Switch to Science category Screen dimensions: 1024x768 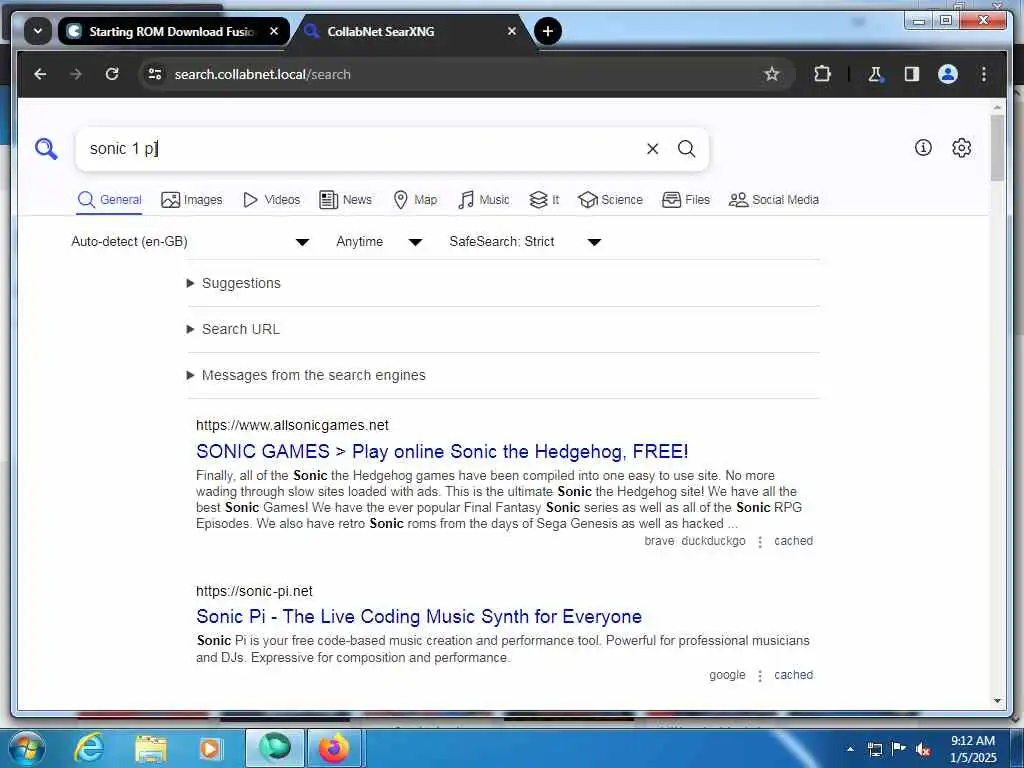610,200
